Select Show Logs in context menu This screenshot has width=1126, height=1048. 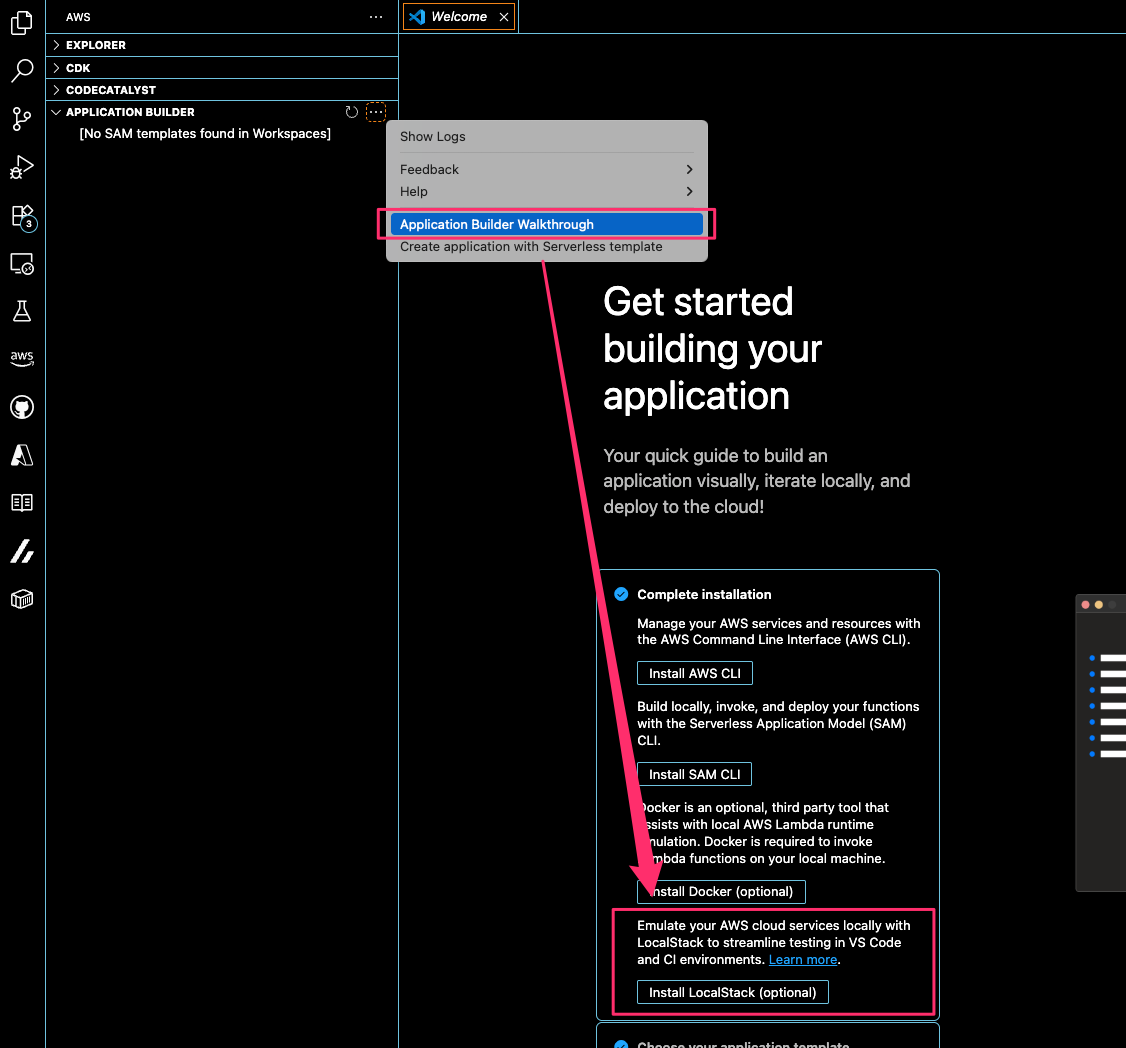[x=546, y=136]
